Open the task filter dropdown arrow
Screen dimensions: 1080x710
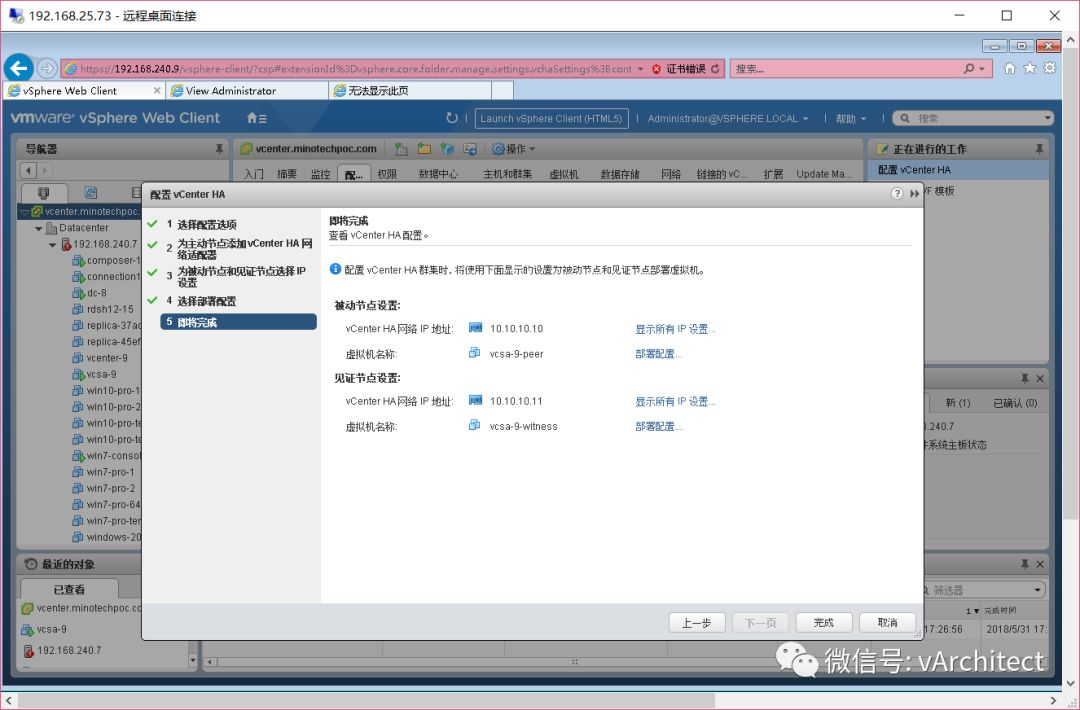point(1037,590)
